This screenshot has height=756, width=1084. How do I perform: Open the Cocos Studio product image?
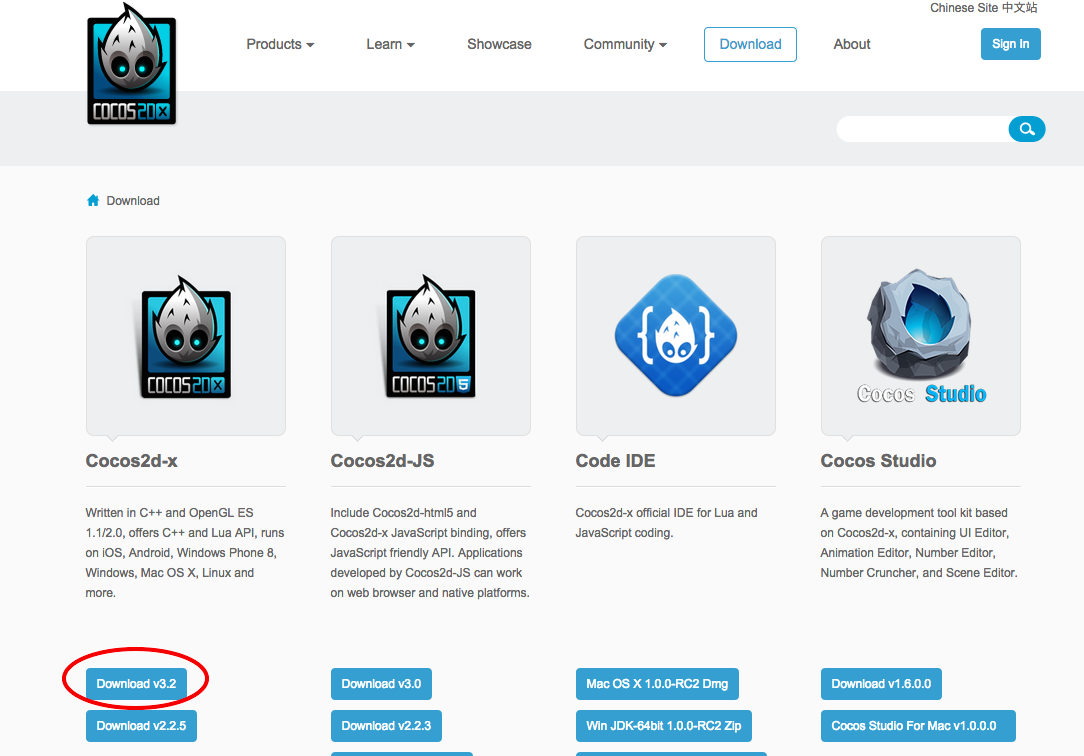920,336
